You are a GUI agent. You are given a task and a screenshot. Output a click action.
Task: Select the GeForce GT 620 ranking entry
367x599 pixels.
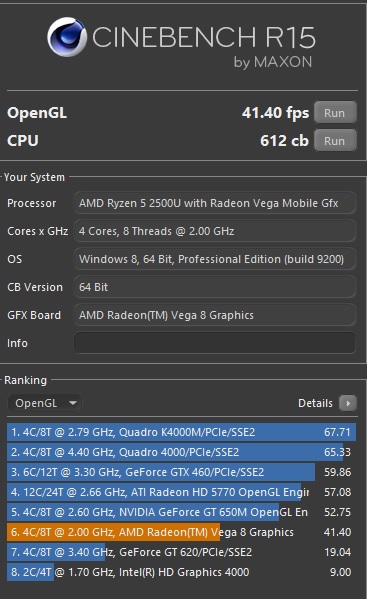click(181, 552)
